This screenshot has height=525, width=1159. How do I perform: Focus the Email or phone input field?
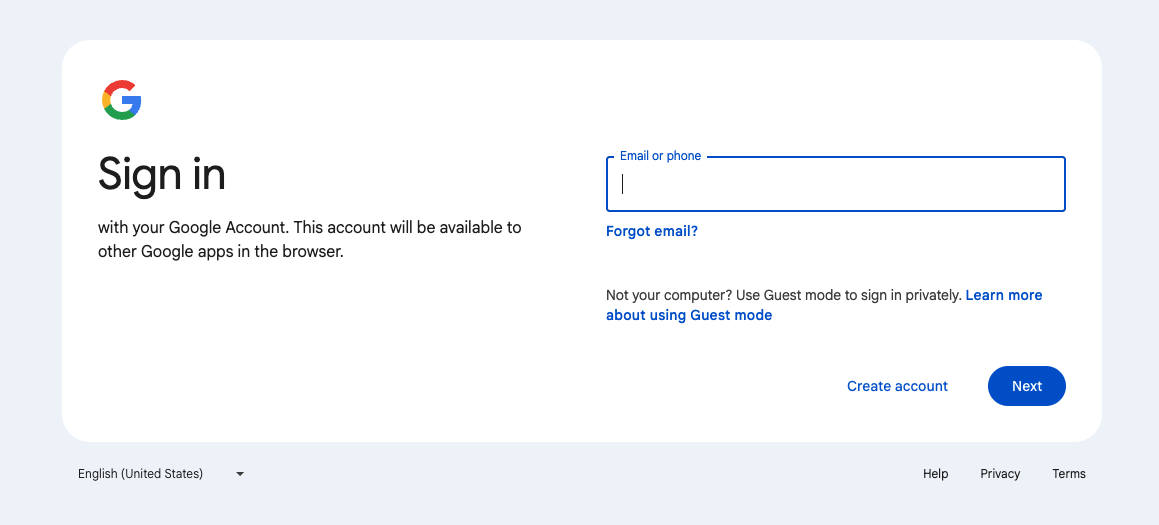tap(835, 184)
